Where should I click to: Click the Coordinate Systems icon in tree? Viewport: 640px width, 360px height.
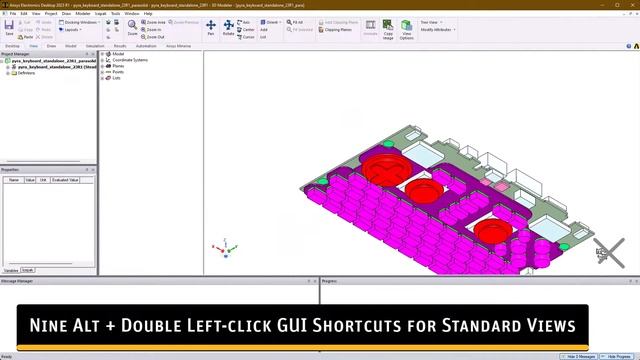(x=109, y=60)
